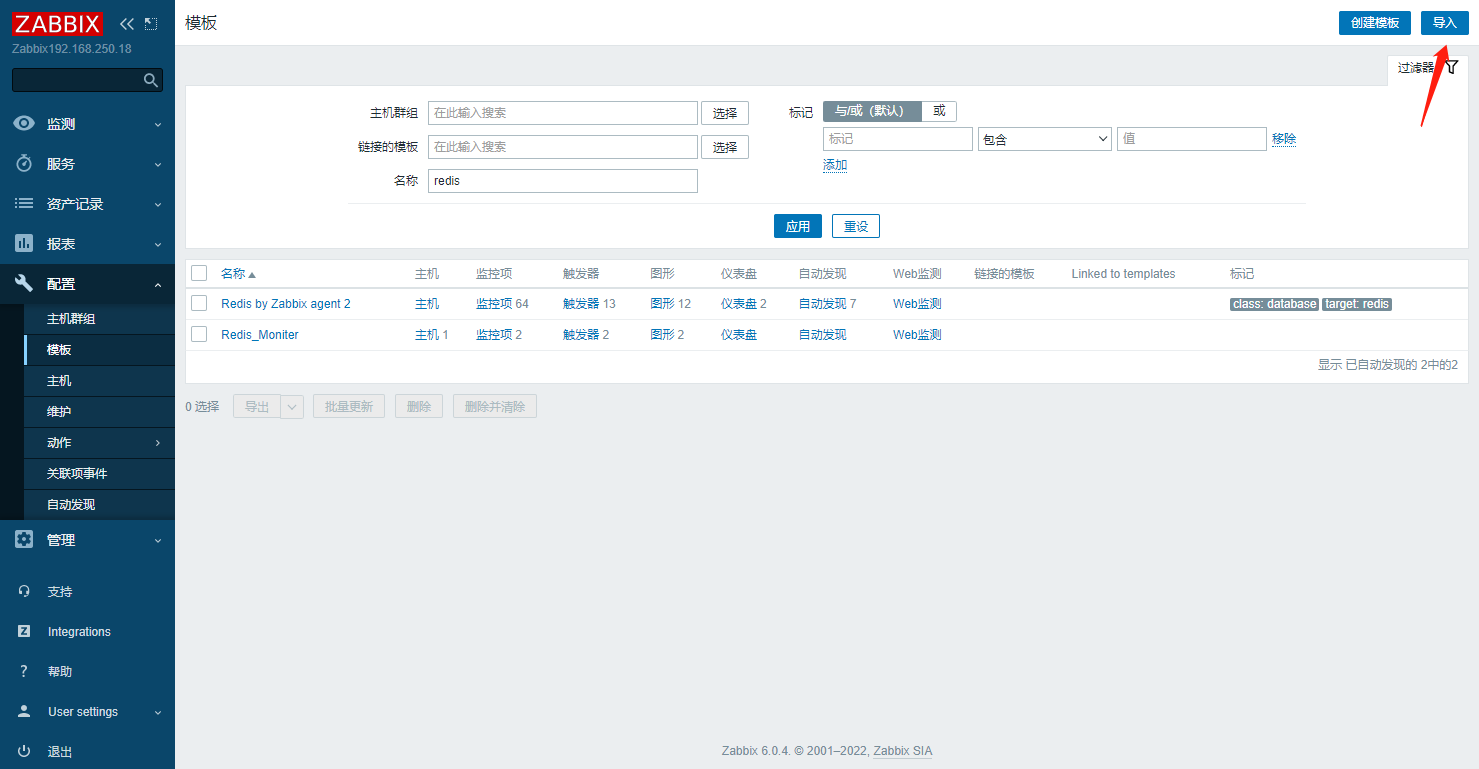Click the 帮助 question mark icon
The height and width of the screenshot is (769, 1479).
pos(24,672)
